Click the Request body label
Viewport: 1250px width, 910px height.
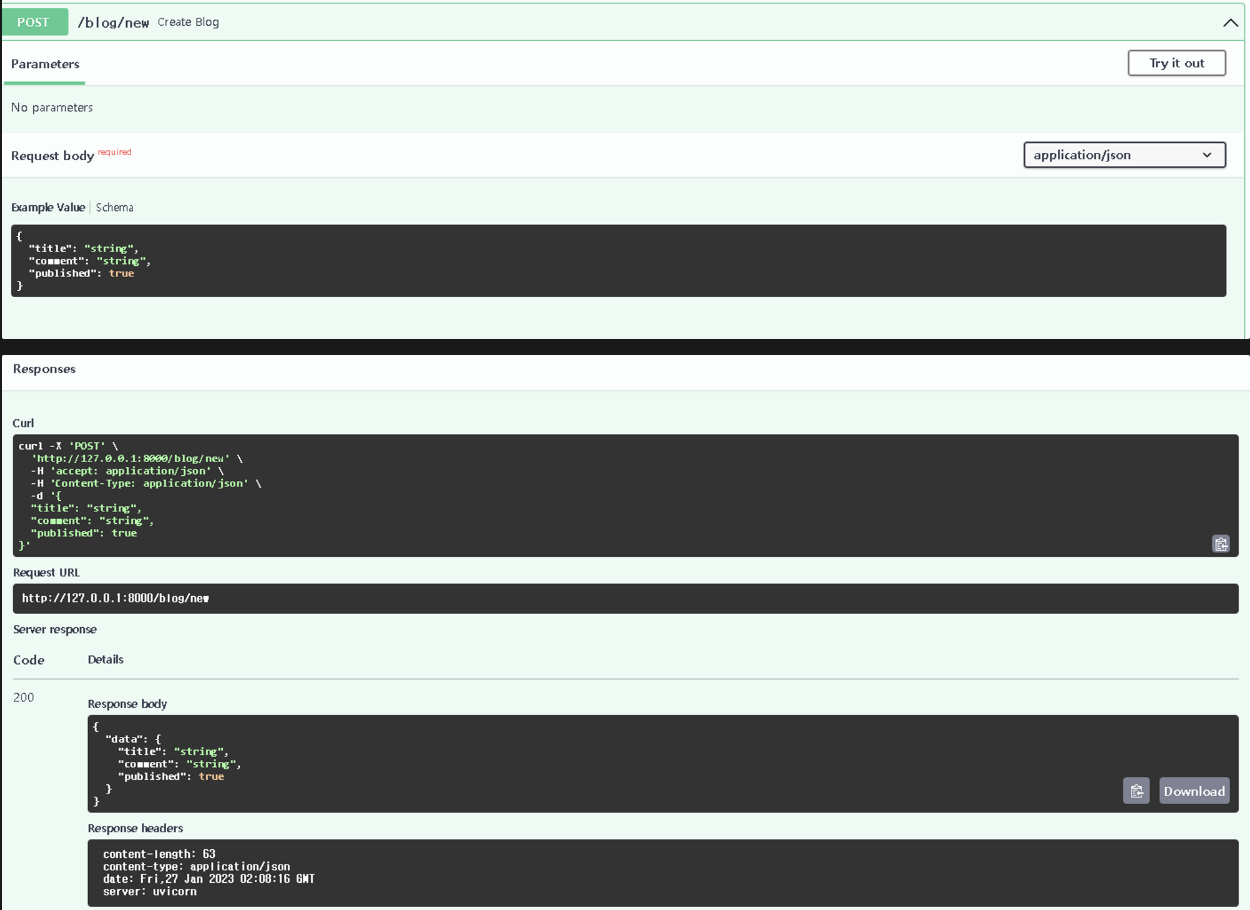point(52,156)
